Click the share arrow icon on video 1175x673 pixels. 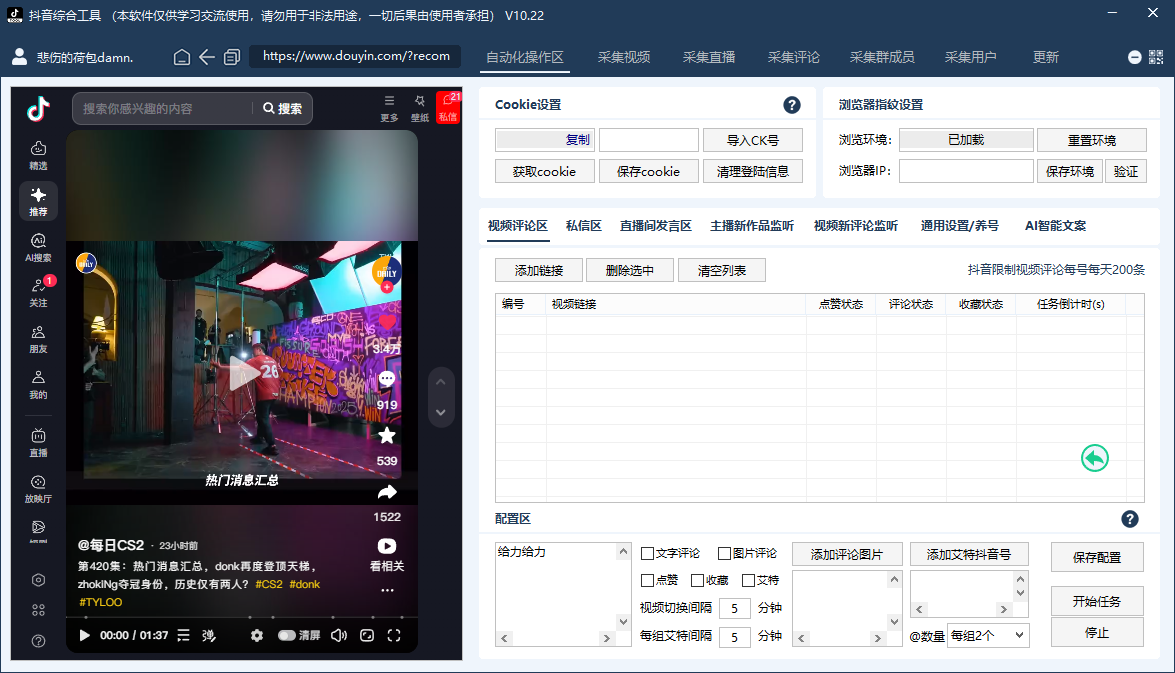pyautogui.click(x=387, y=492)
